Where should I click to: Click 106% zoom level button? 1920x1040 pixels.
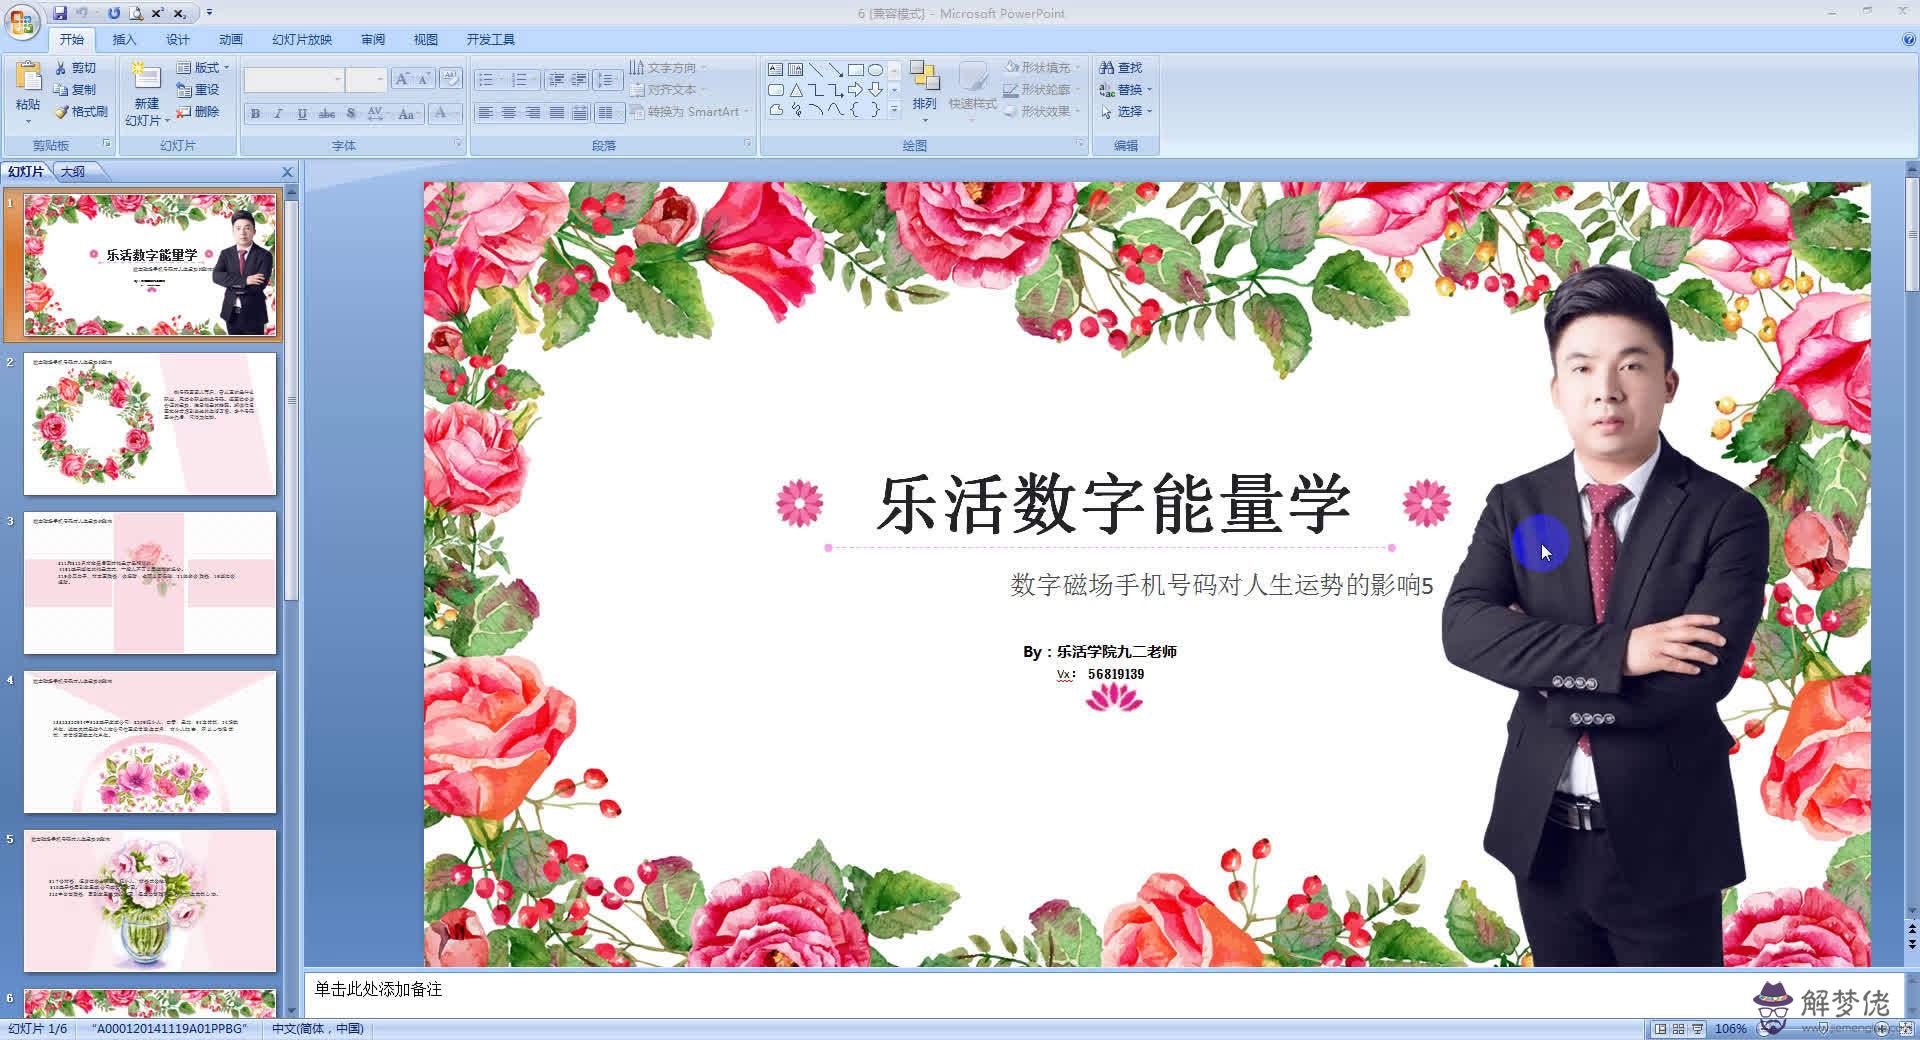pyautogui.click(x=1730, y=1029)
